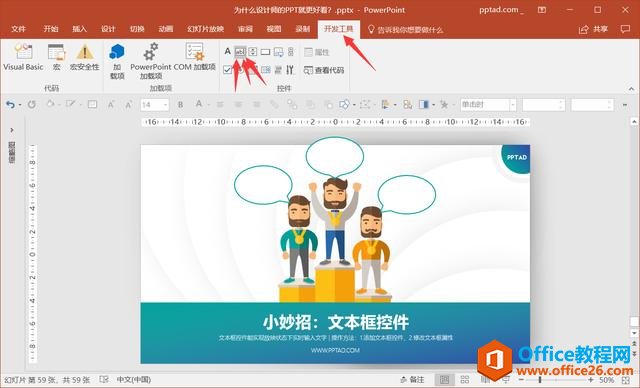Image resolution: width=640 pixels, height=388 pixels.
Task: Select the Command Button control icon
Action: tap(265, 52)
